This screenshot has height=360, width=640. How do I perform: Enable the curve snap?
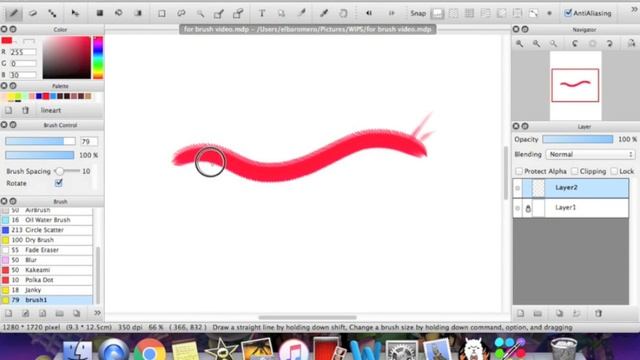point(533,13)
